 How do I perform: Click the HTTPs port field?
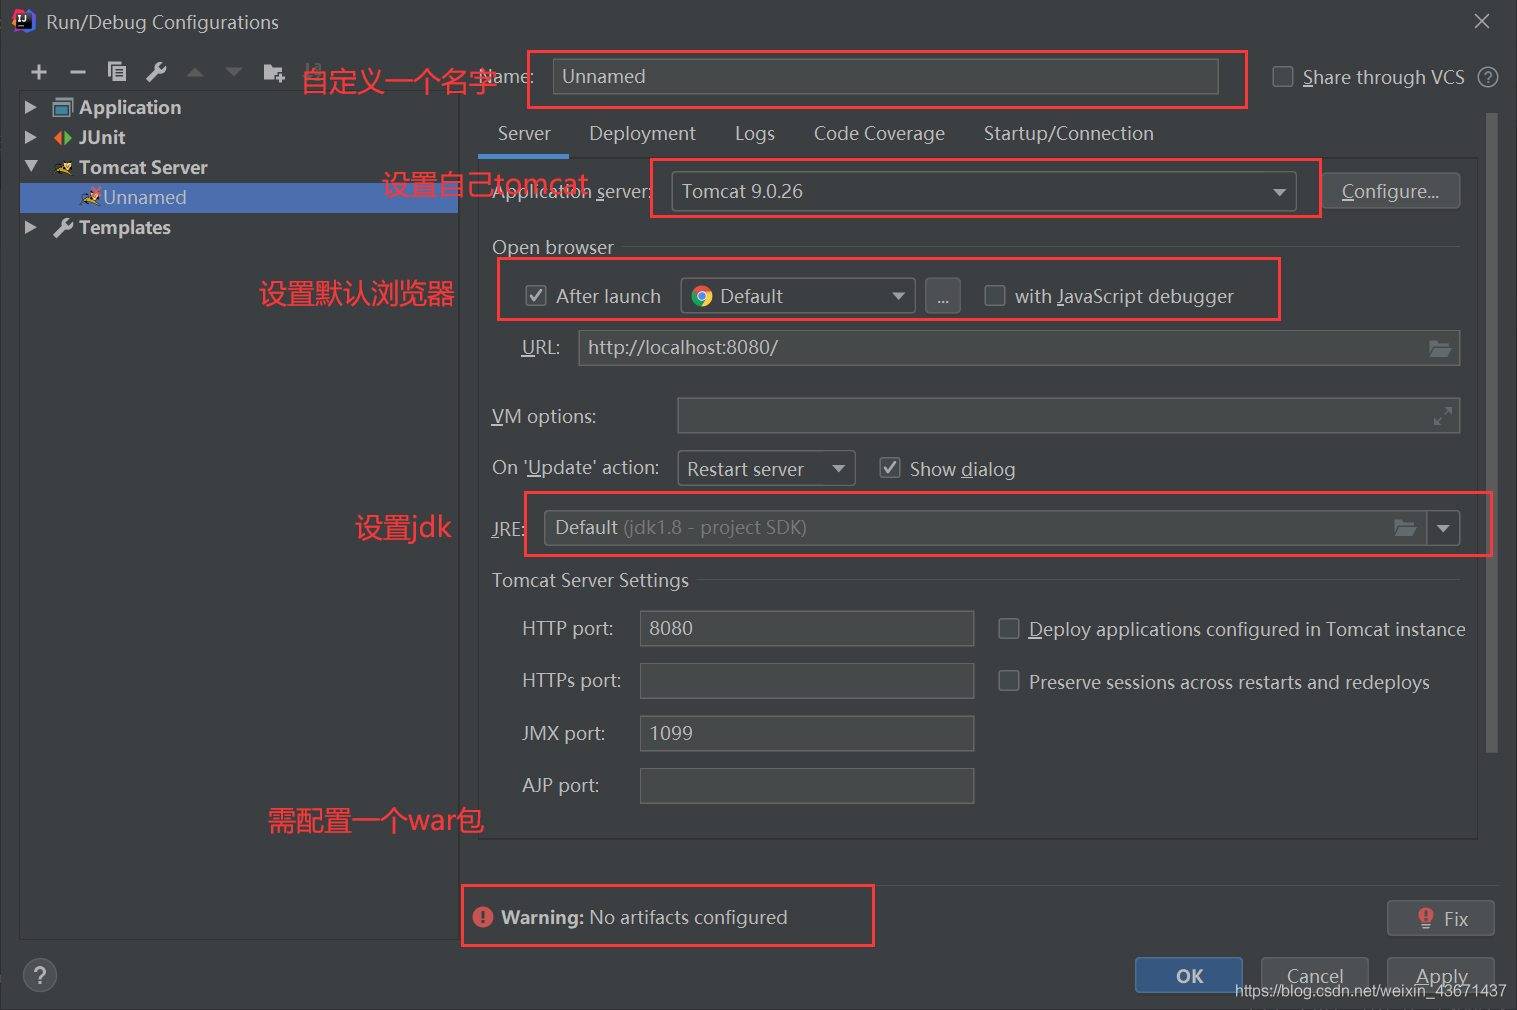[807, 681]
